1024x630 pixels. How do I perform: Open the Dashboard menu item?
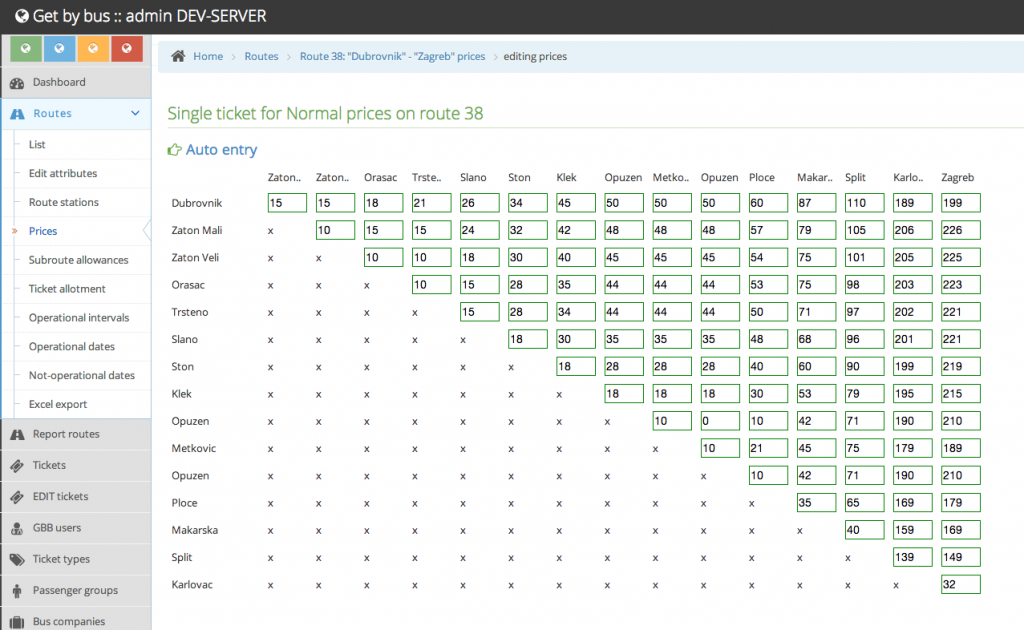pos(76,82)
